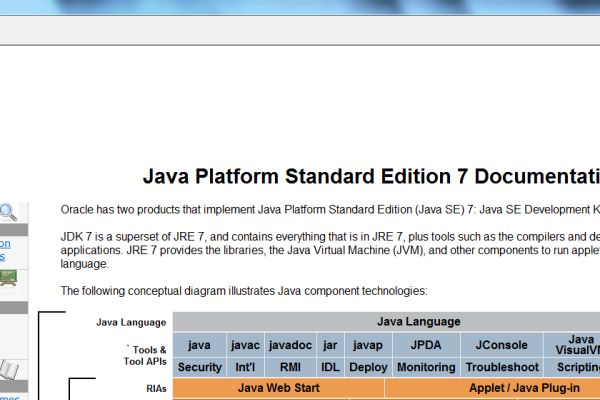The width and height of the screenshot is (600, 400).
Task: Open the javadoc cell in diagram
Action: tap(290, 345)
